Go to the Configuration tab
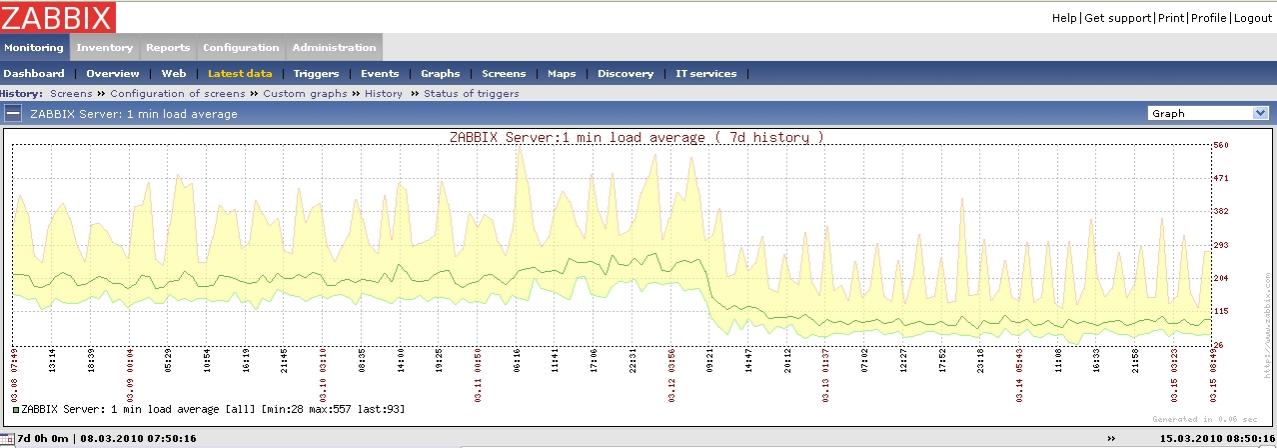 (x=241, y=48)
